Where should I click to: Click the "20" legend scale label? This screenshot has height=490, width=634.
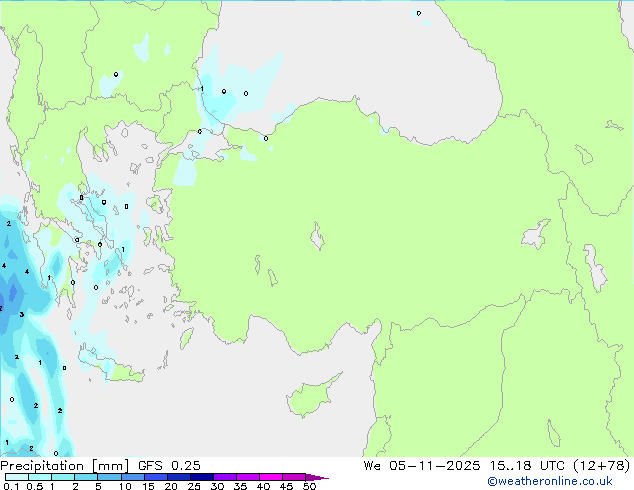(x=171, y=486)
